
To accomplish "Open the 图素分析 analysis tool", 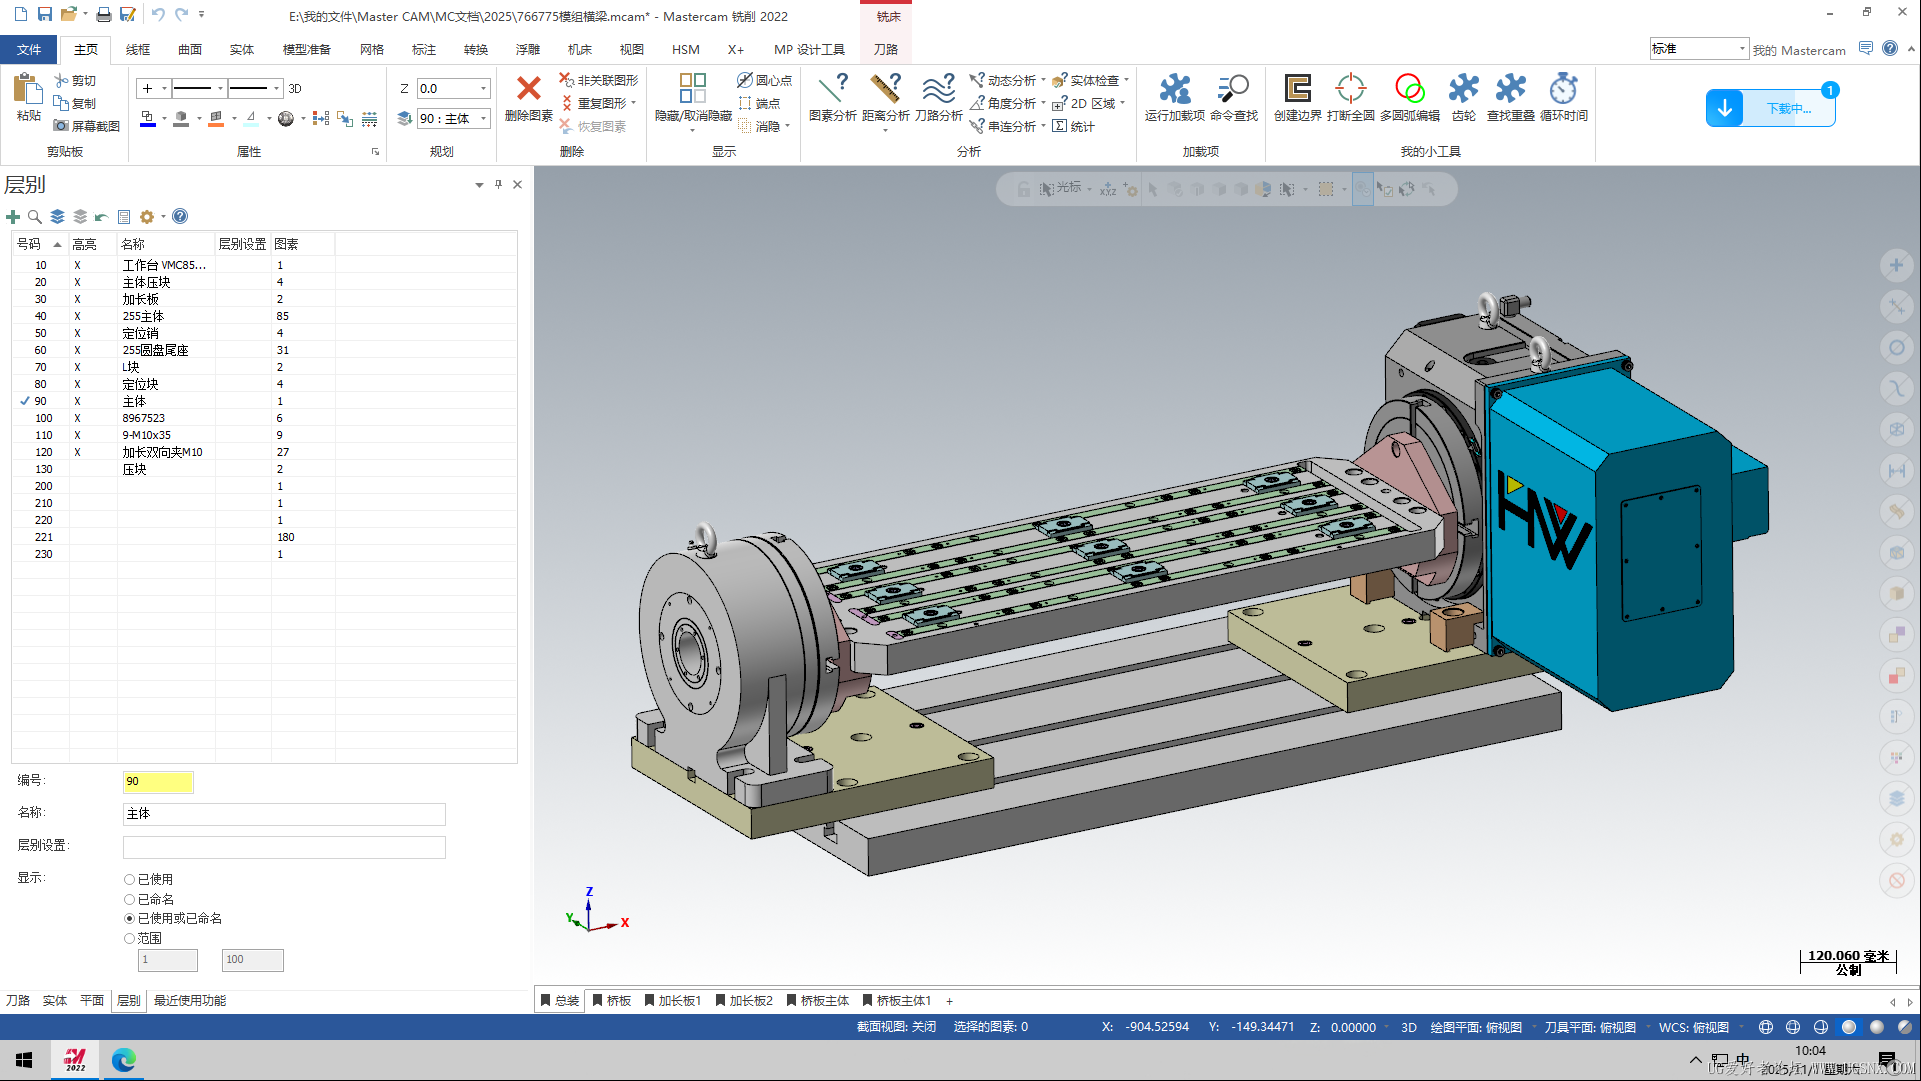I will pos(832,90).
